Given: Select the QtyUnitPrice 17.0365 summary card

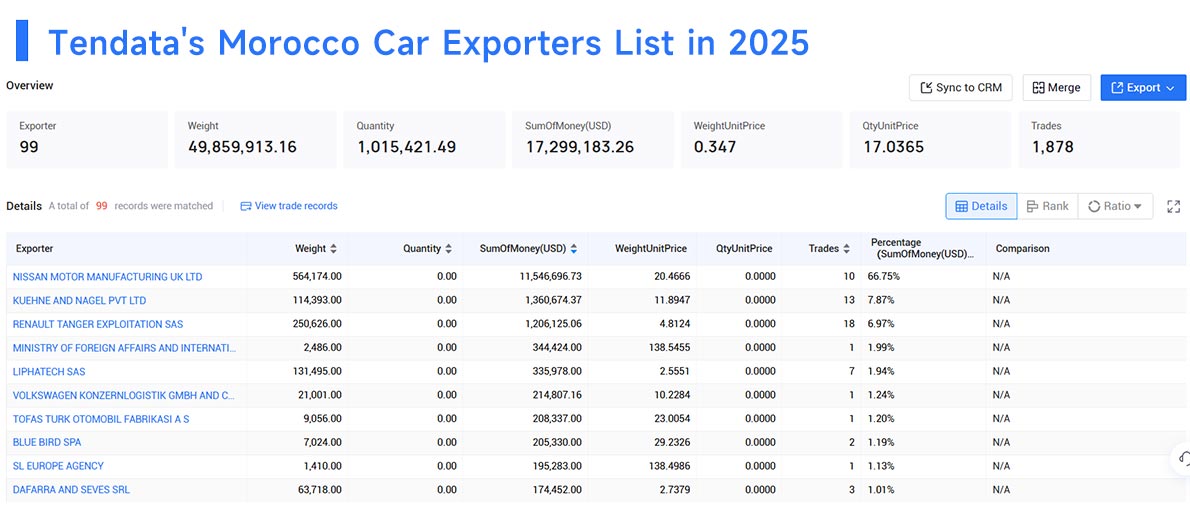Looking at the screenshot, I should (930, 140).
